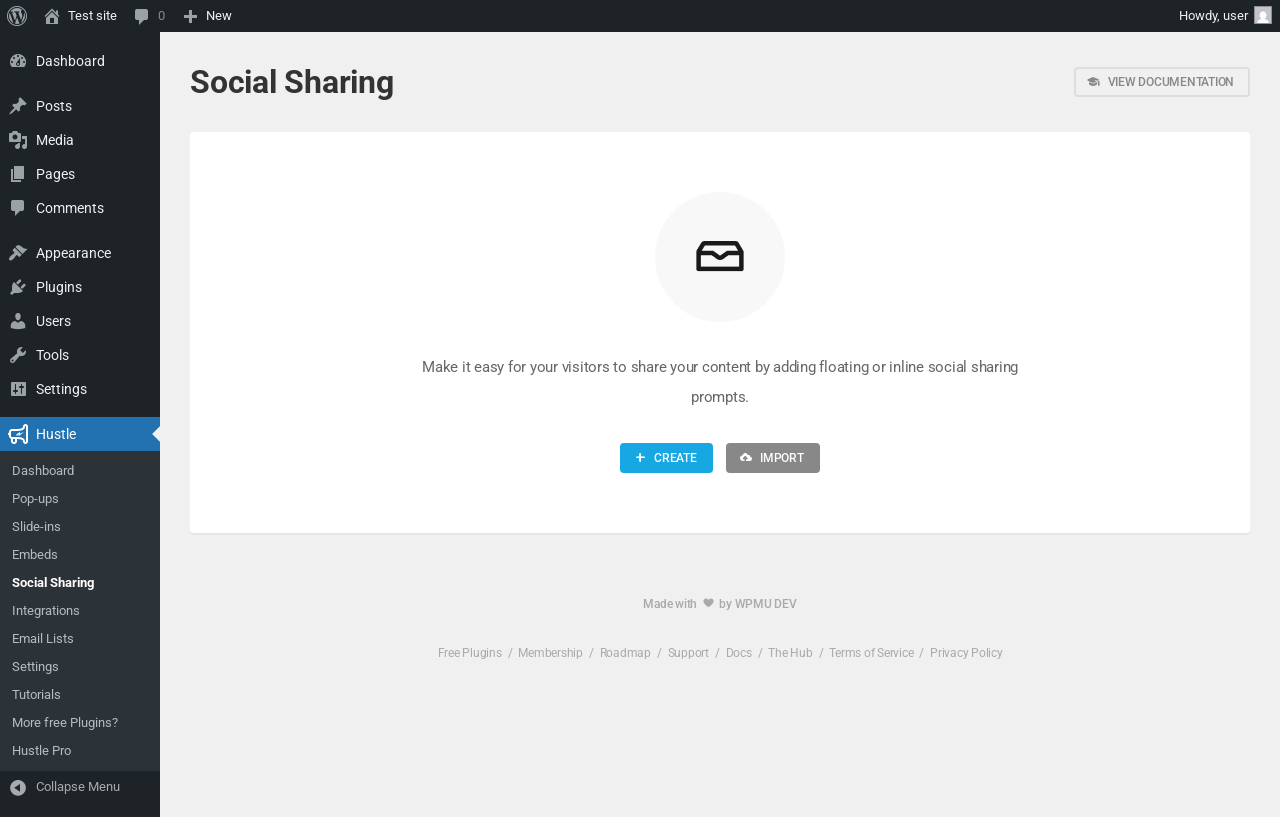
Task: Click the empty inbox tray illustration
Action: point(720,257)
